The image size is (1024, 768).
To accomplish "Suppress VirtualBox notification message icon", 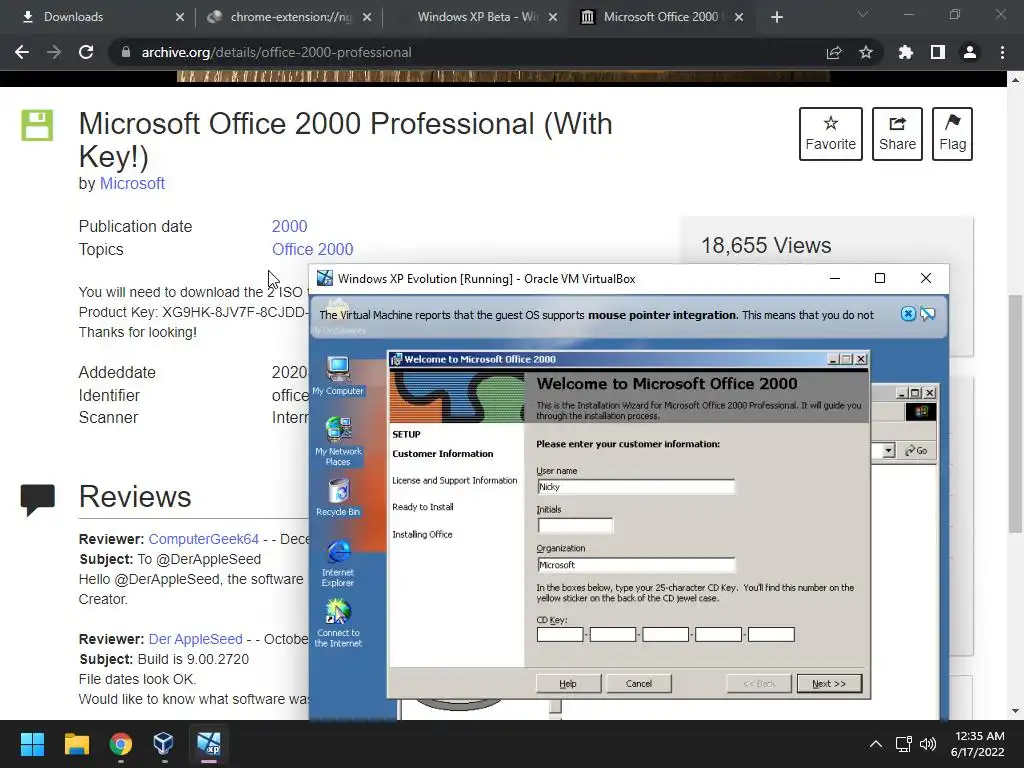I will 927,314.
